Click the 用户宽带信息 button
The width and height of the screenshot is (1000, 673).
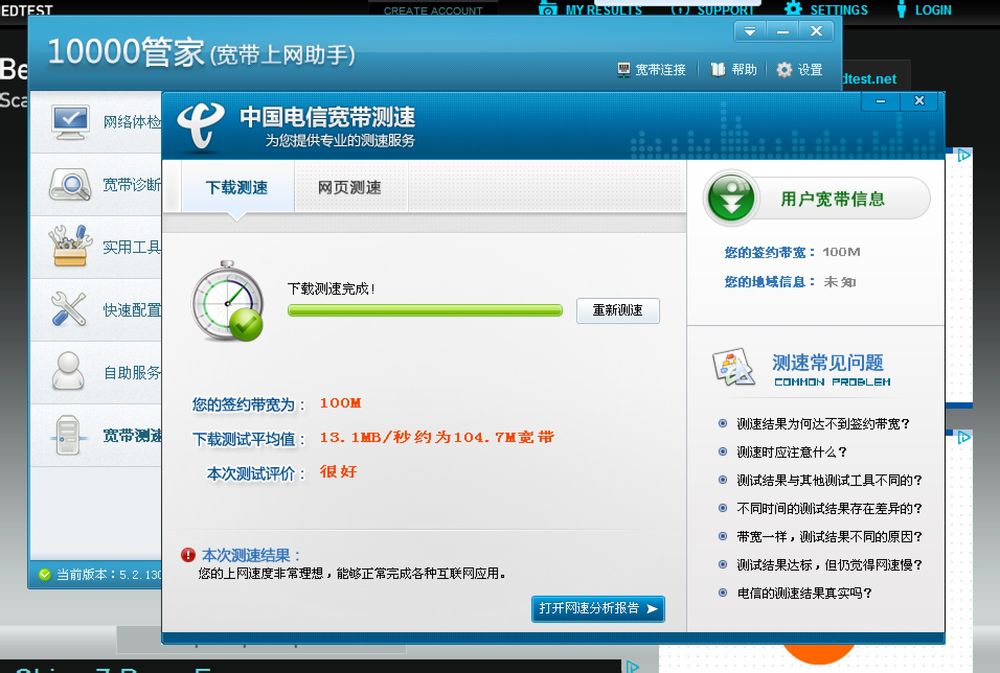click(818, 199)
